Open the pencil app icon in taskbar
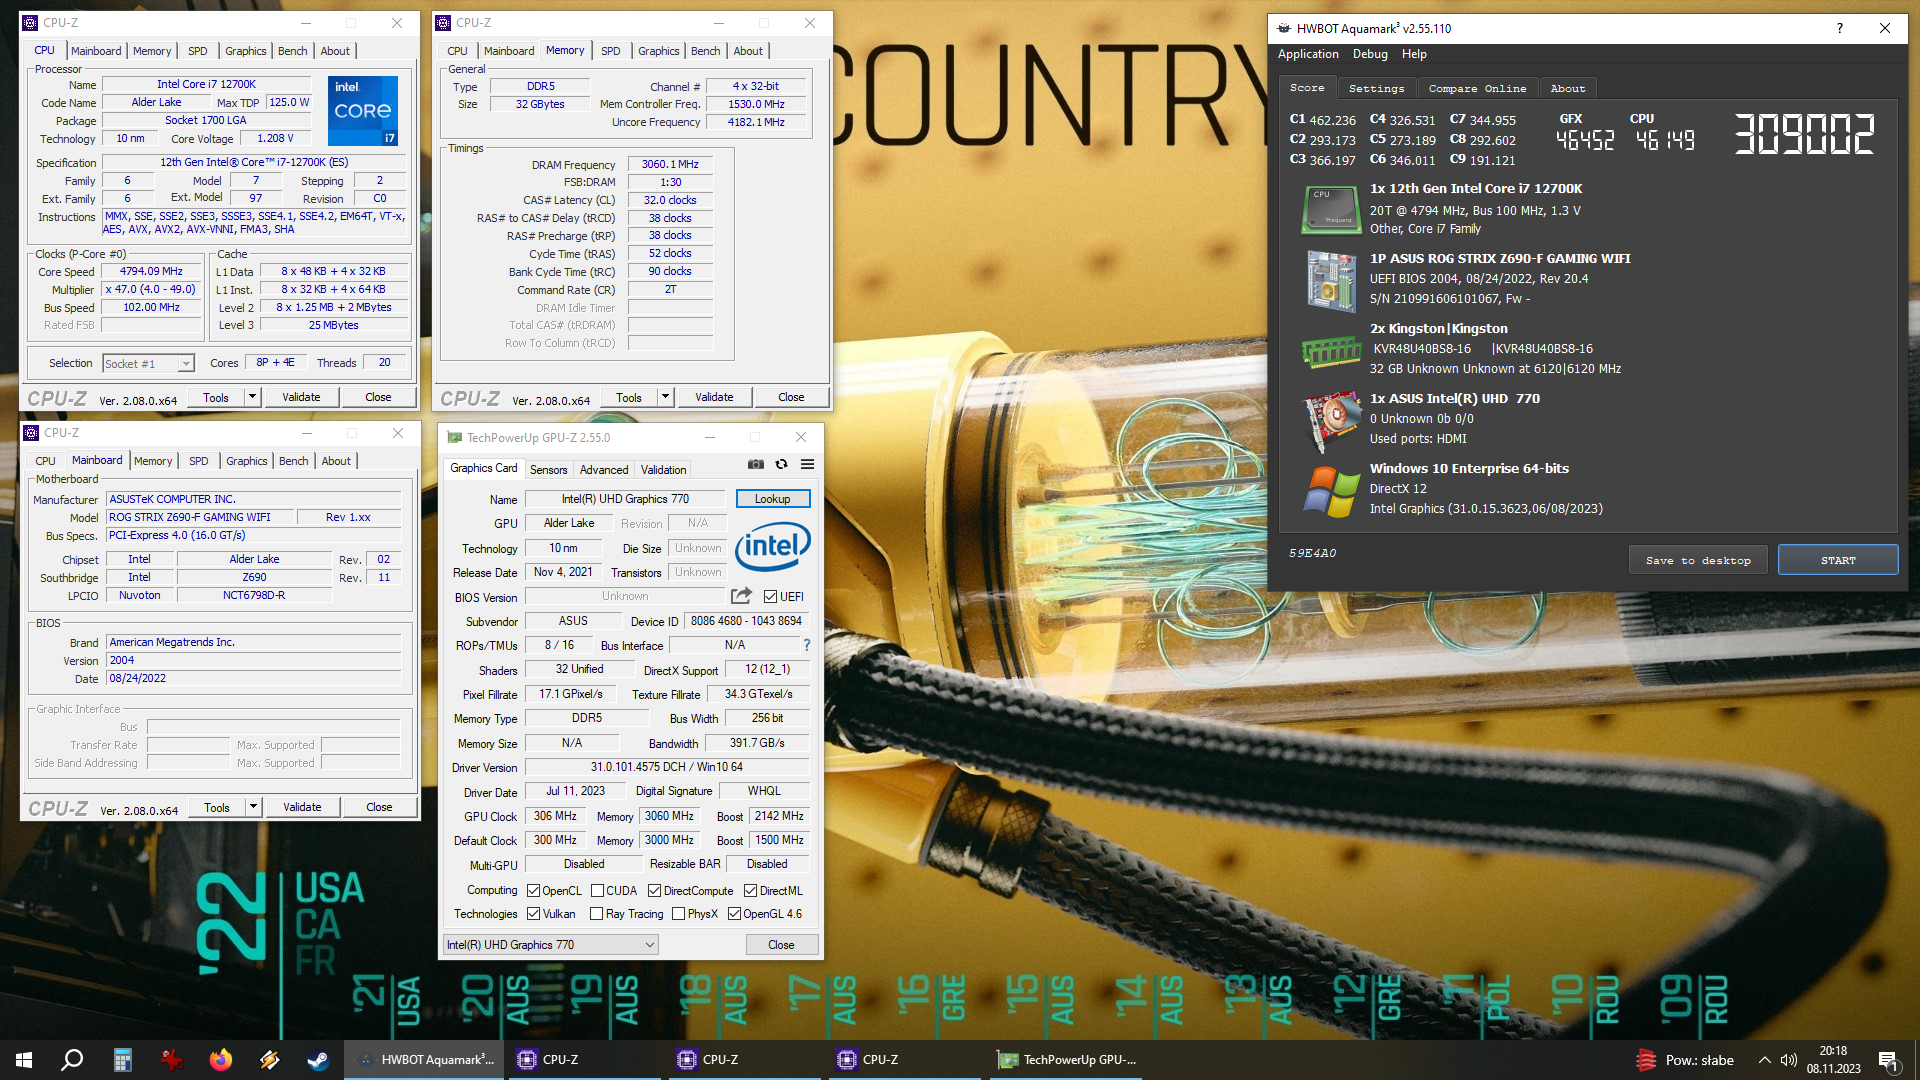 pyautogui.click(x=269, y=1060)
